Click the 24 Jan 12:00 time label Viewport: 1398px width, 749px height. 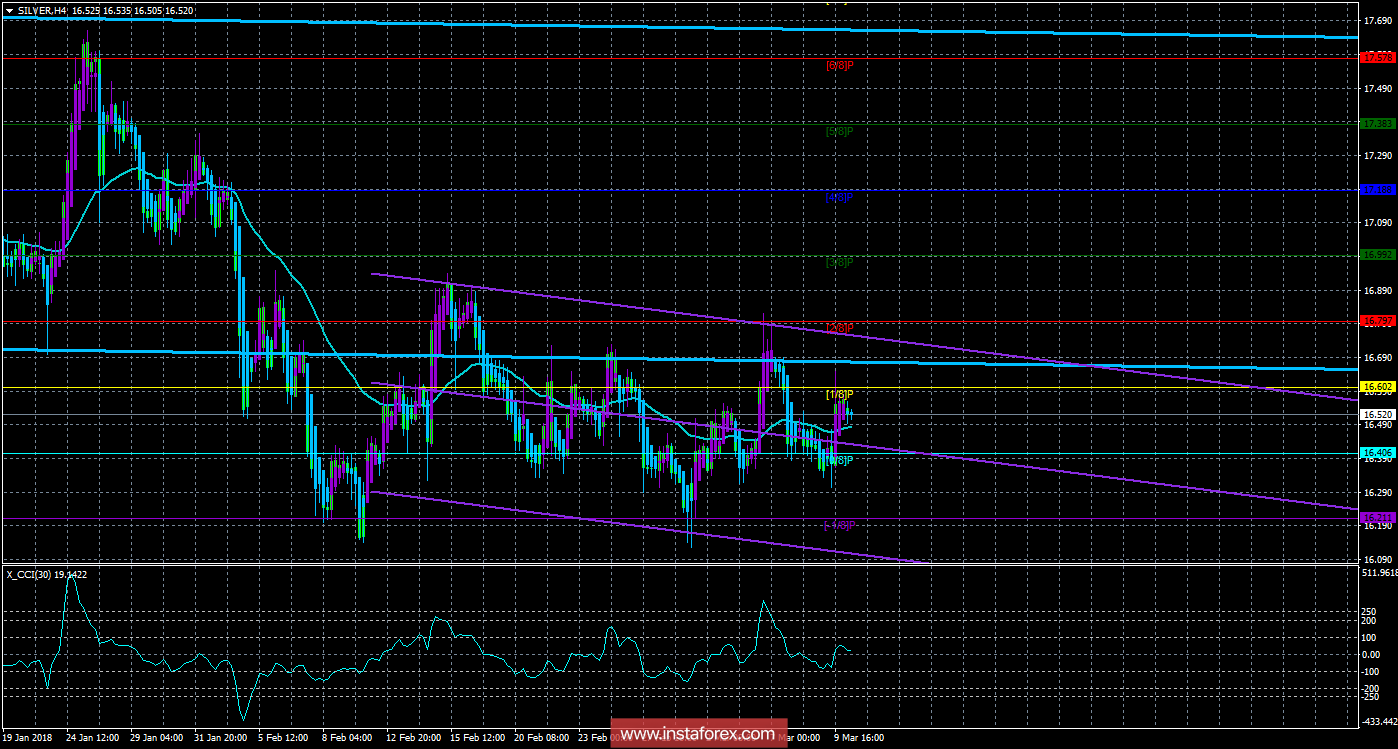[x=91, y=736]
